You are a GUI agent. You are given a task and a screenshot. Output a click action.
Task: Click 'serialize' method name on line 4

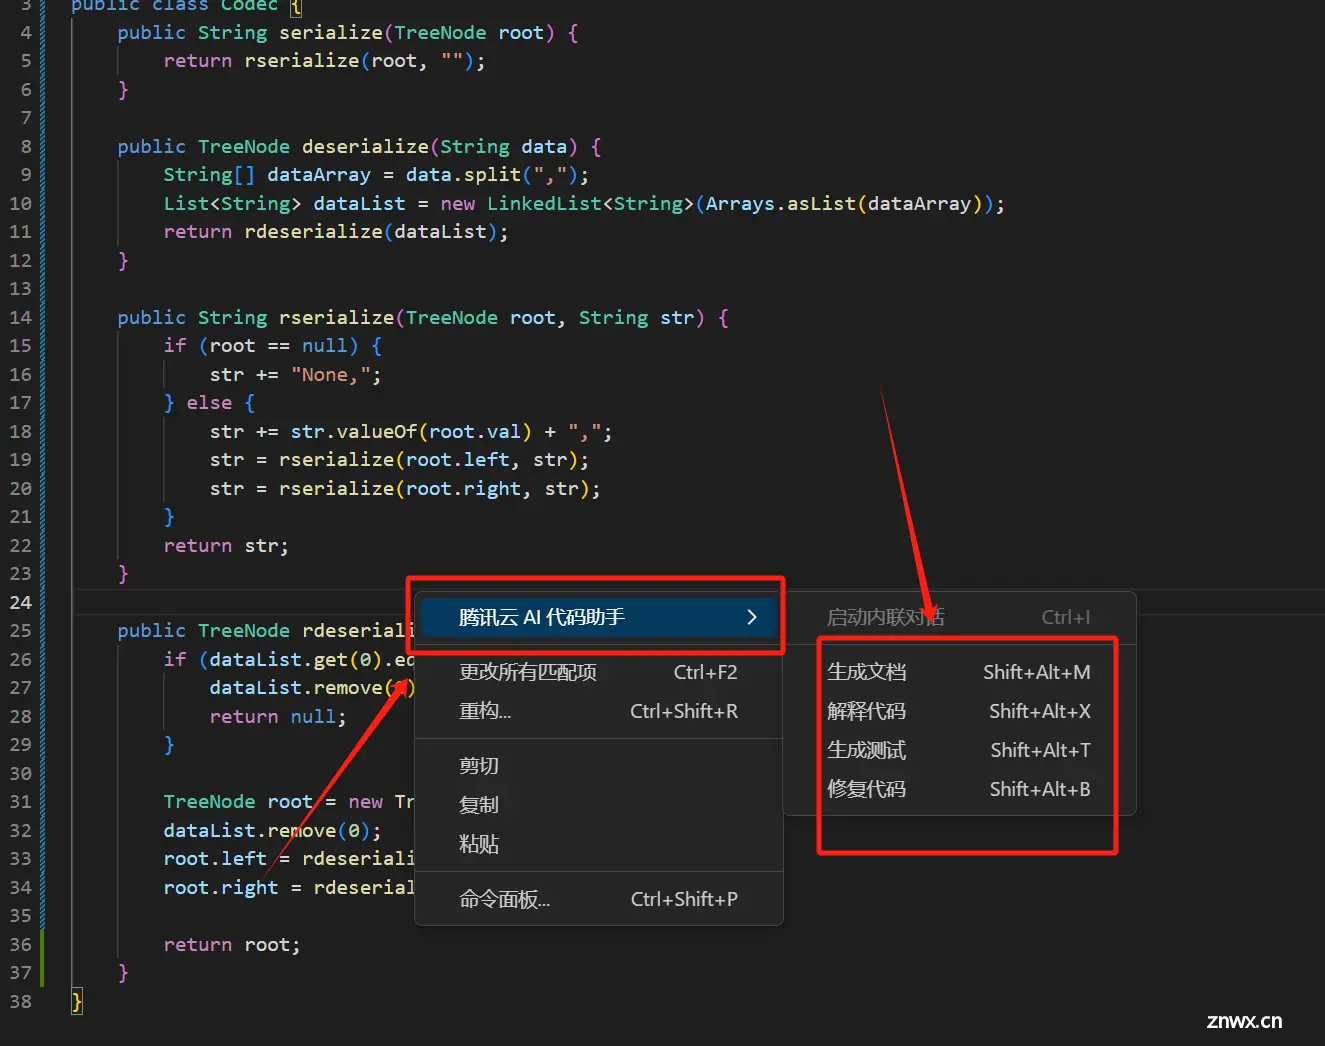330,33
